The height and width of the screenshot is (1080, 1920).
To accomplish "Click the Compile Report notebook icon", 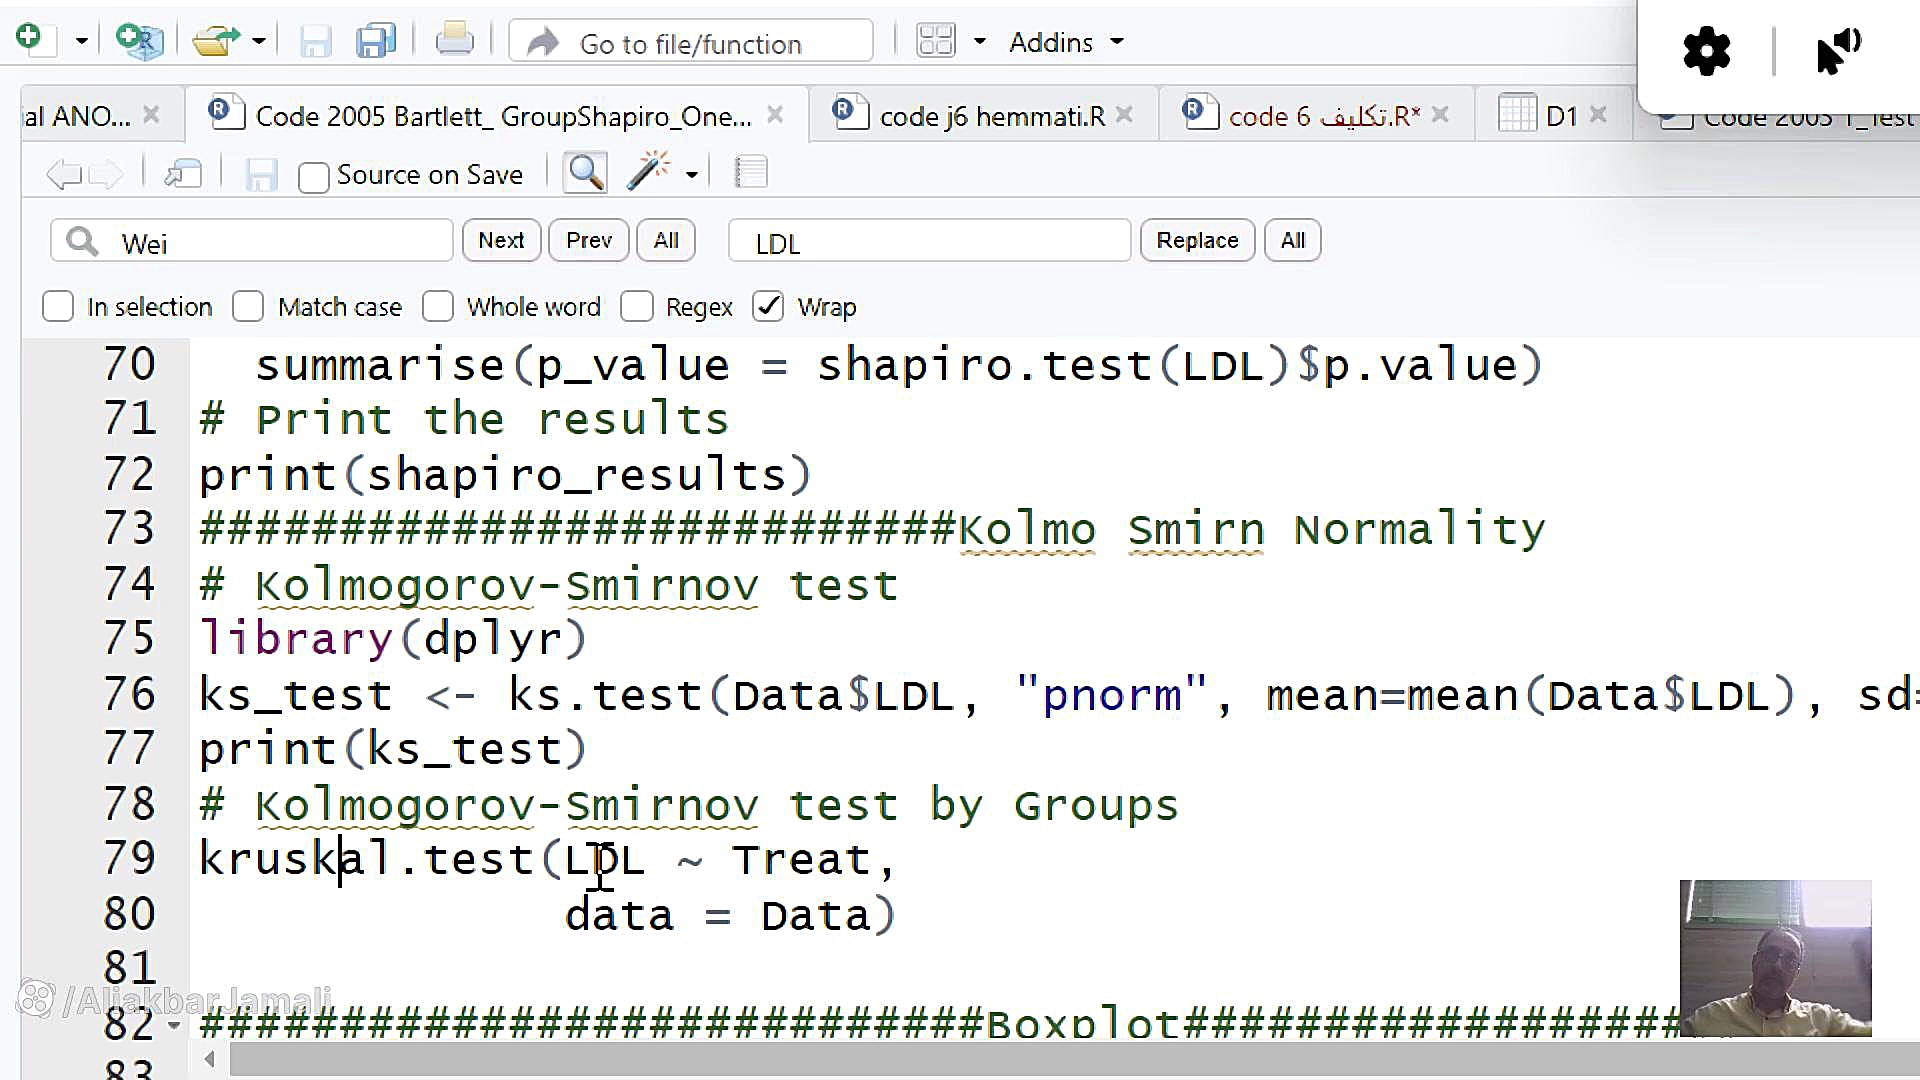I will tap(750, 173).
